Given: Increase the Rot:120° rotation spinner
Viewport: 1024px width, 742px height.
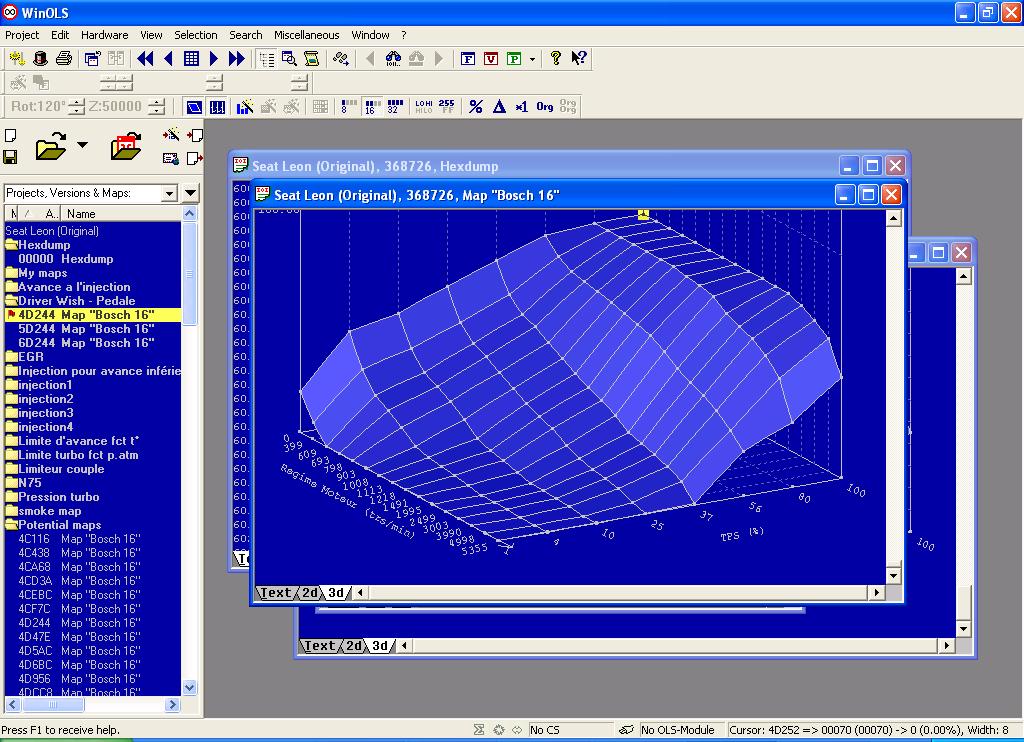Looking at the screenshot, I should (x=76, y=103).
